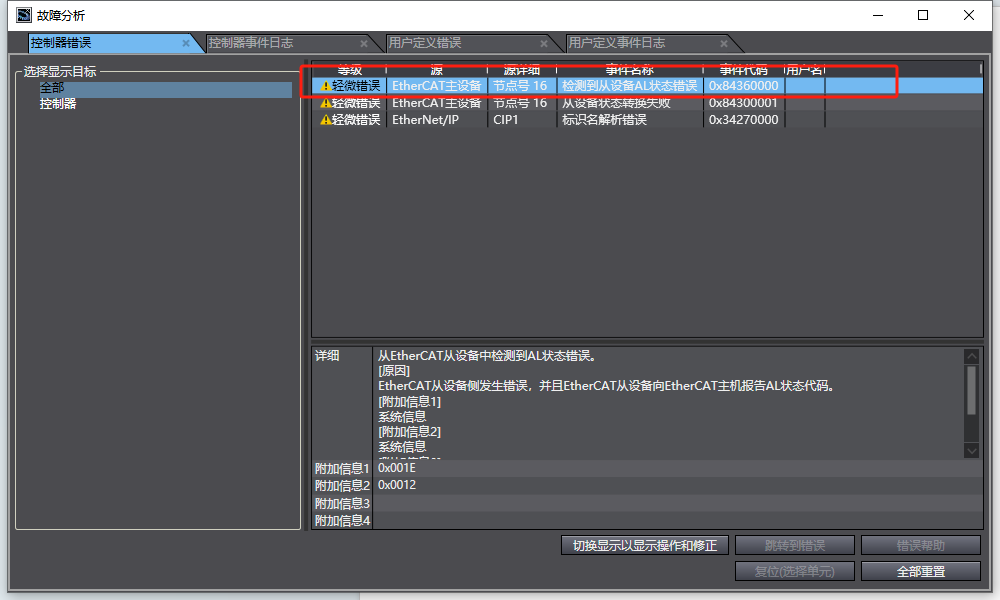1000x600 pixels.
Task: Click the empty 附加信息4 value field
Action: [679, 520]
